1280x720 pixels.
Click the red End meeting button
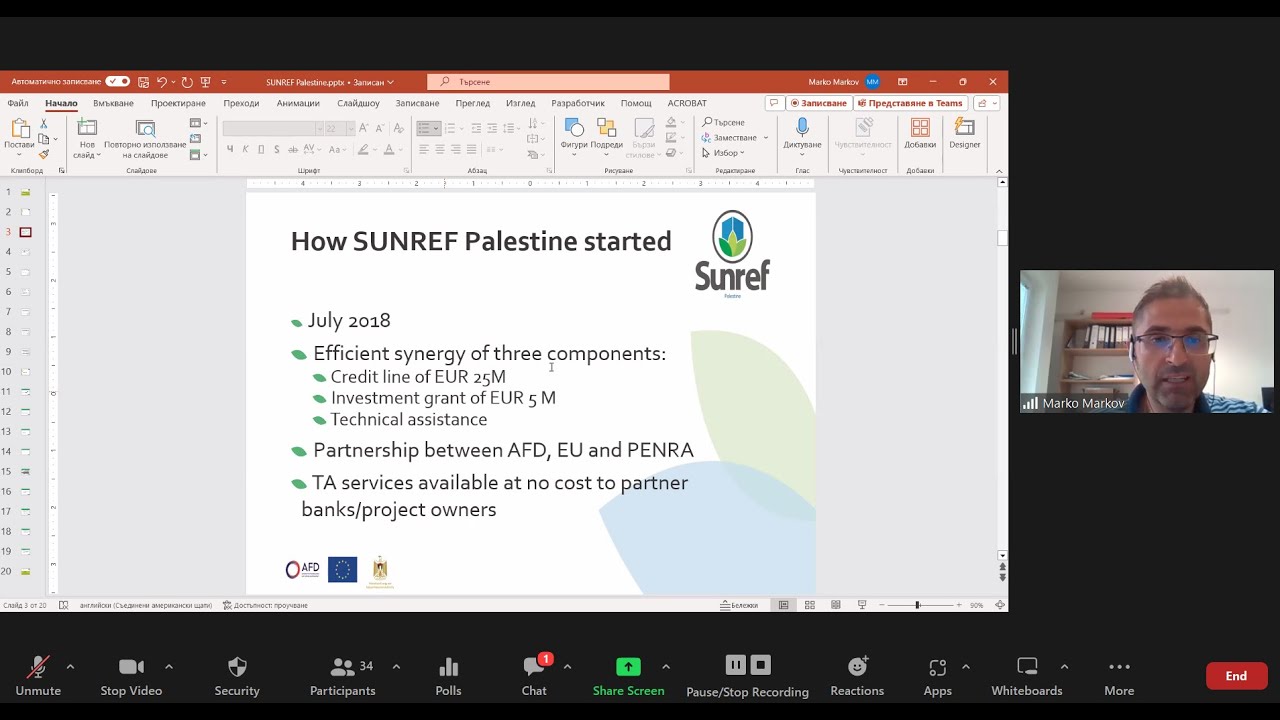click(1236, 676)
